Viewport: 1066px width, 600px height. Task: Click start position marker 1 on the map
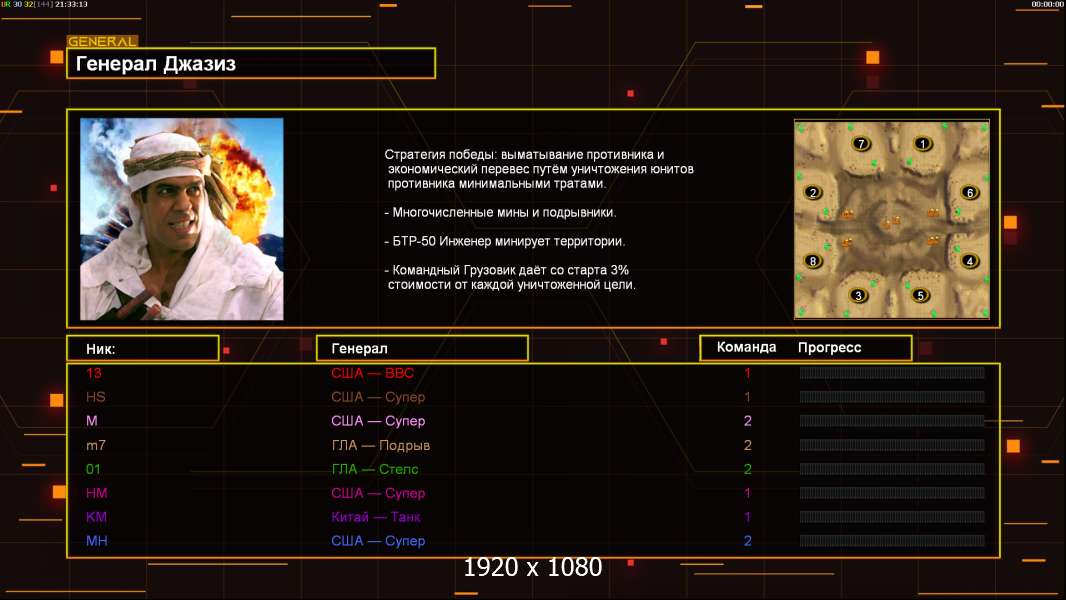pyautogui.click(x=923, y=143)
